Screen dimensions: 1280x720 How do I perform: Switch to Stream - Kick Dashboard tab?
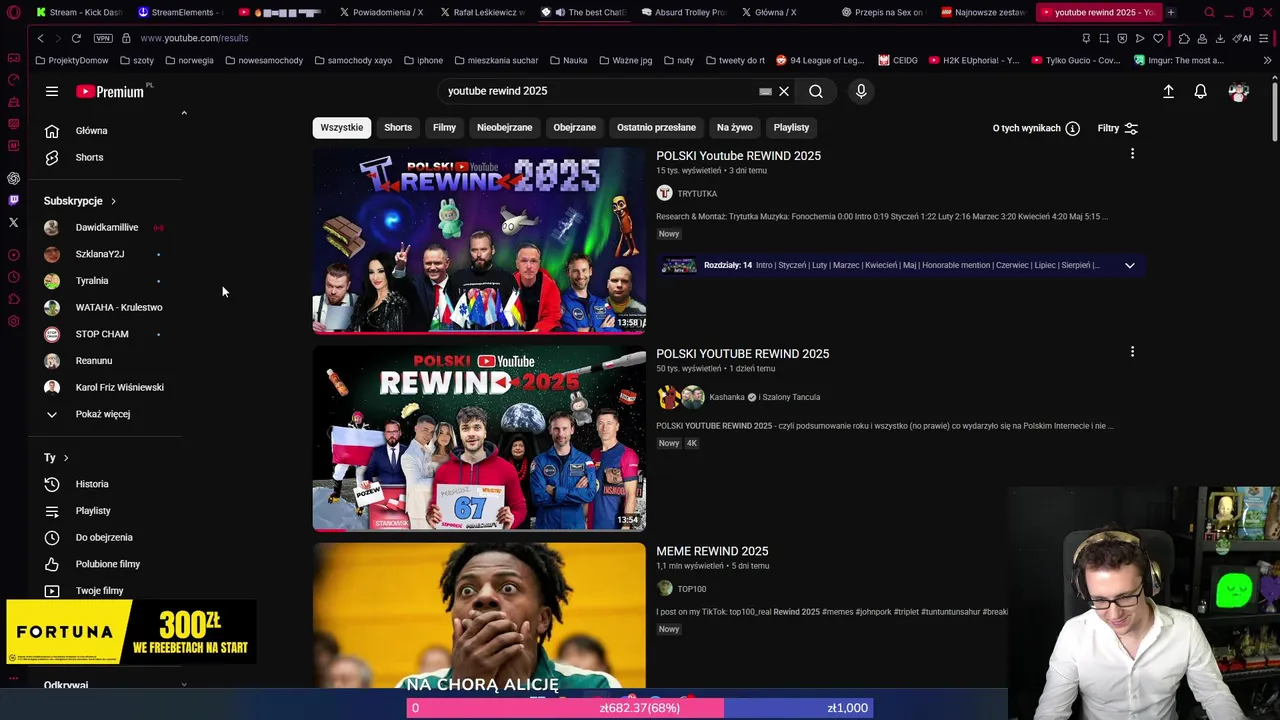(x=78, y=12)
